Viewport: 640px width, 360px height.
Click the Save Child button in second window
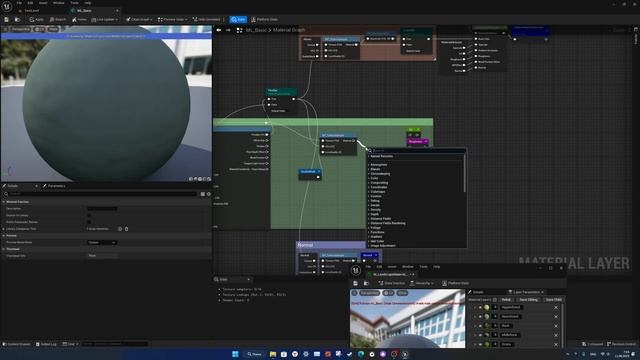pyautogui.click(x=553, y=300)
